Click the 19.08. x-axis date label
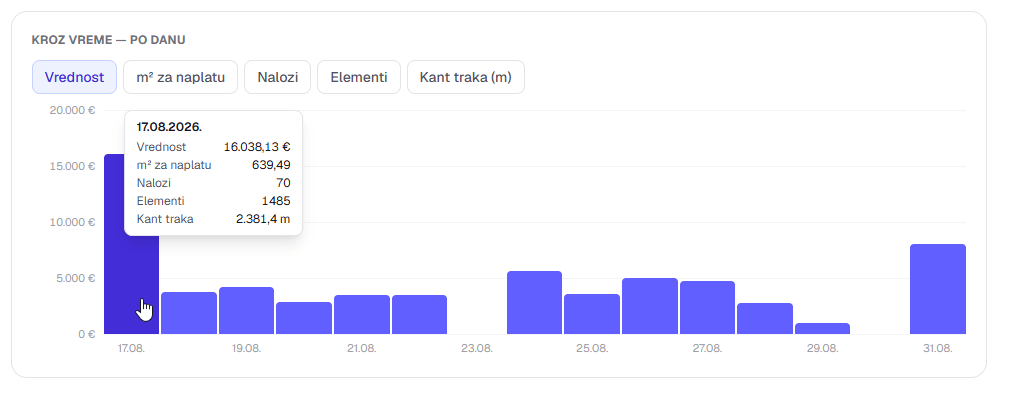Image resolution: width=1020 pixels, height=404 pixels. [247, 349]
